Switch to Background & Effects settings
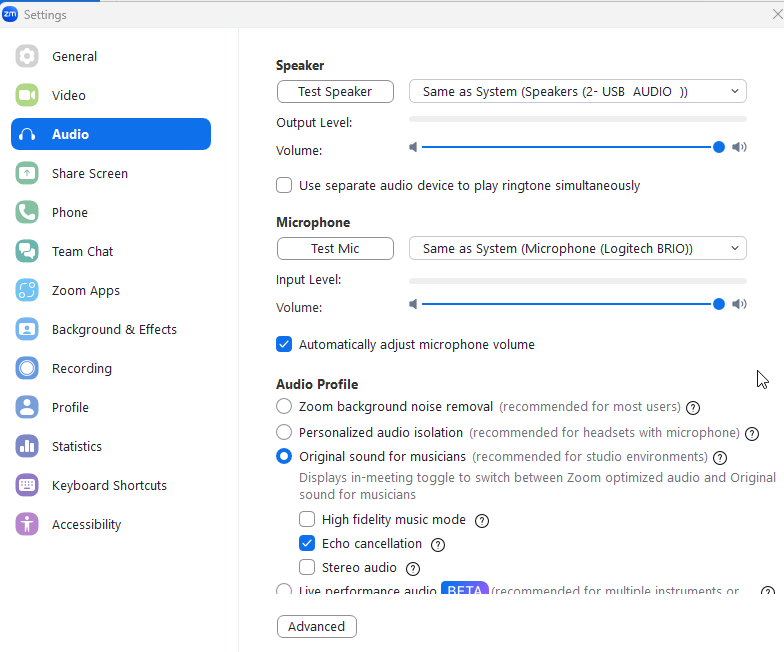Image resolution: width=784 pixels, height=652 pixels. point(114,330)
